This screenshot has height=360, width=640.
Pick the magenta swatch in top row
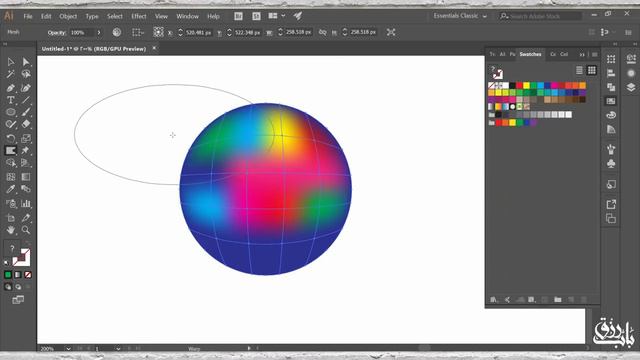point(554,85)
